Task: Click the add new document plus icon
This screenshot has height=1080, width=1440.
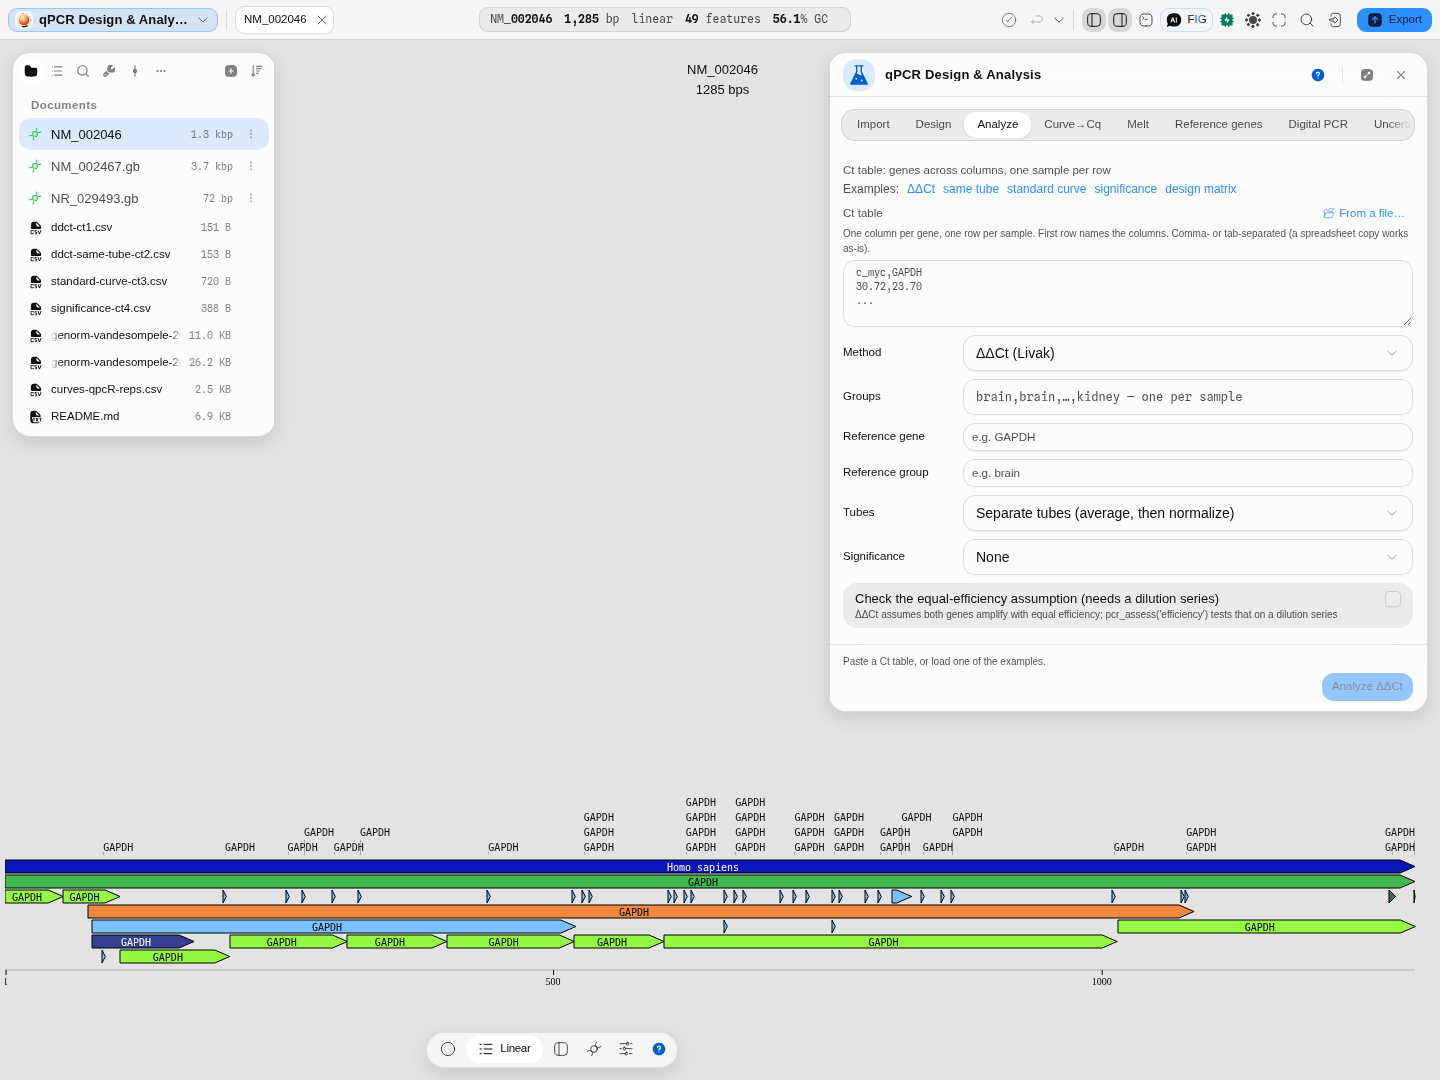Action: (231, 71)
